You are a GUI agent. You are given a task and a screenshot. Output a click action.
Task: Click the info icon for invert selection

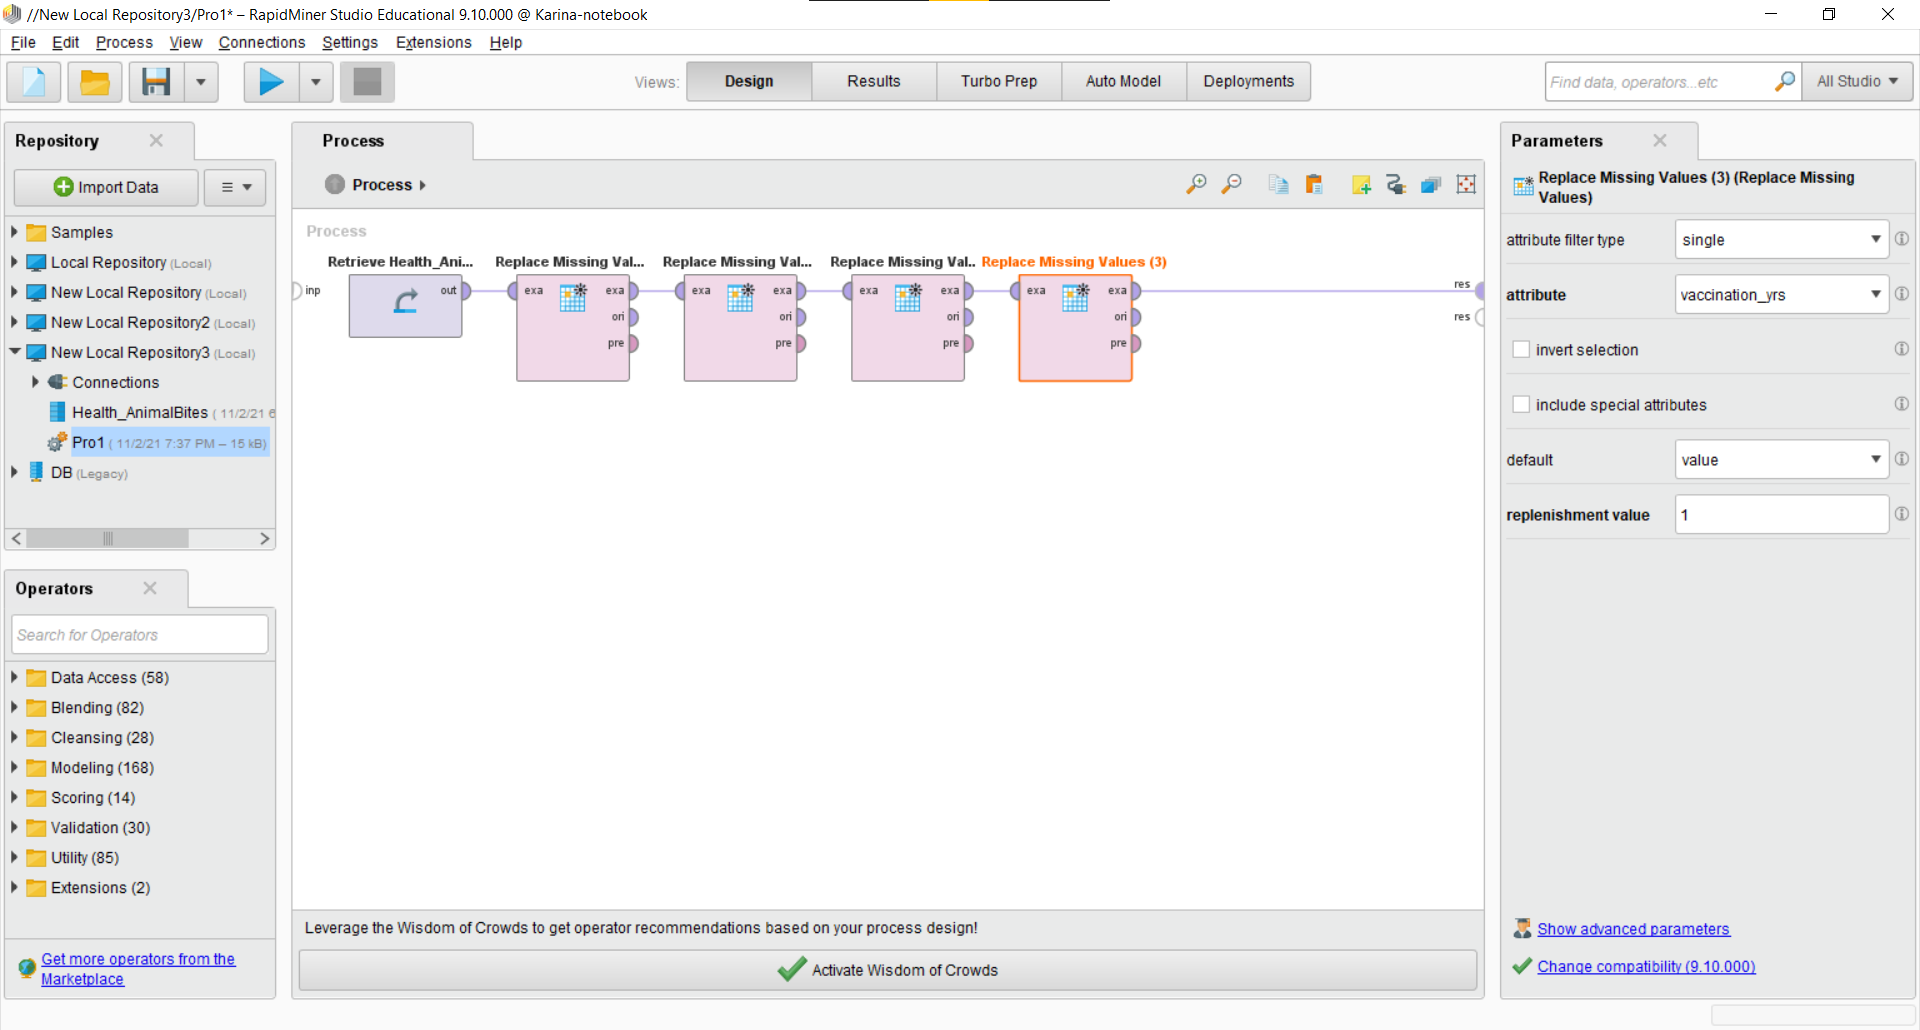pos(1901,349)
